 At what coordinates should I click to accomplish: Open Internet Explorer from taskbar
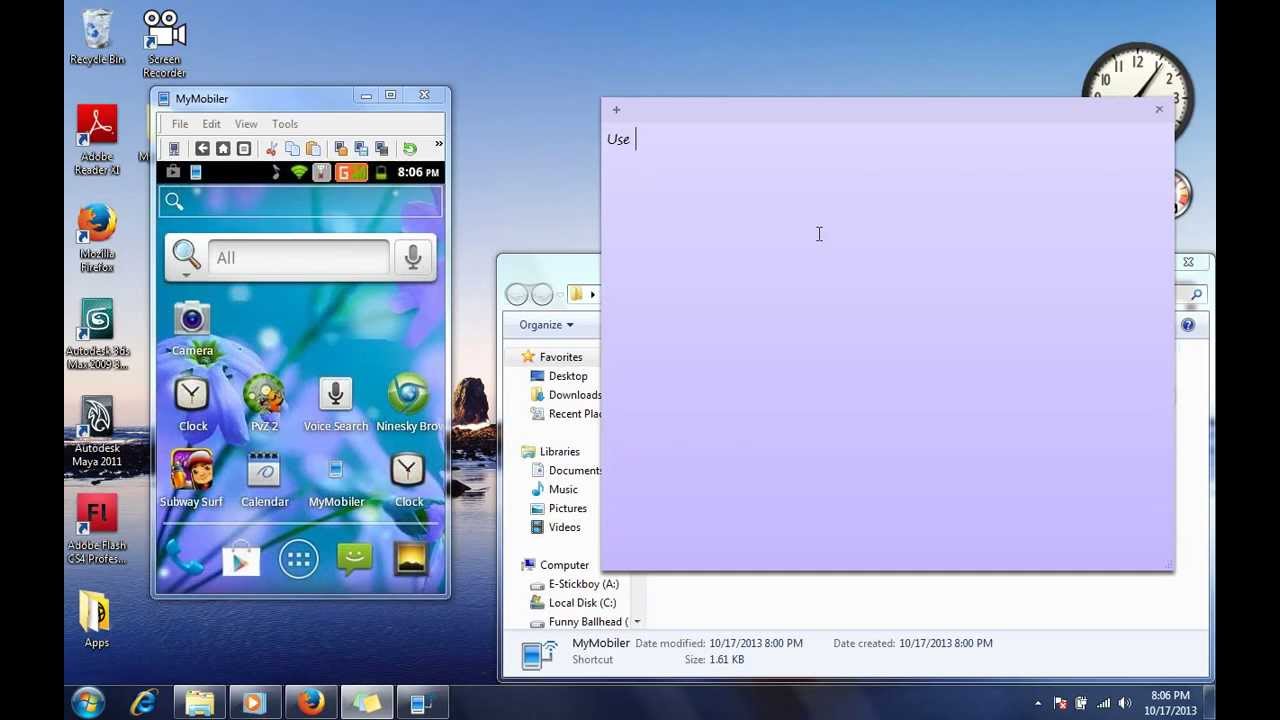coord(144,704)
